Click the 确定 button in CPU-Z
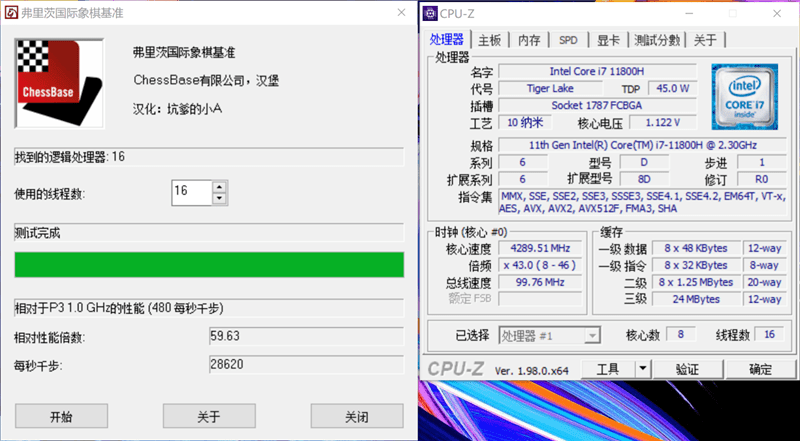 point(760,369)
